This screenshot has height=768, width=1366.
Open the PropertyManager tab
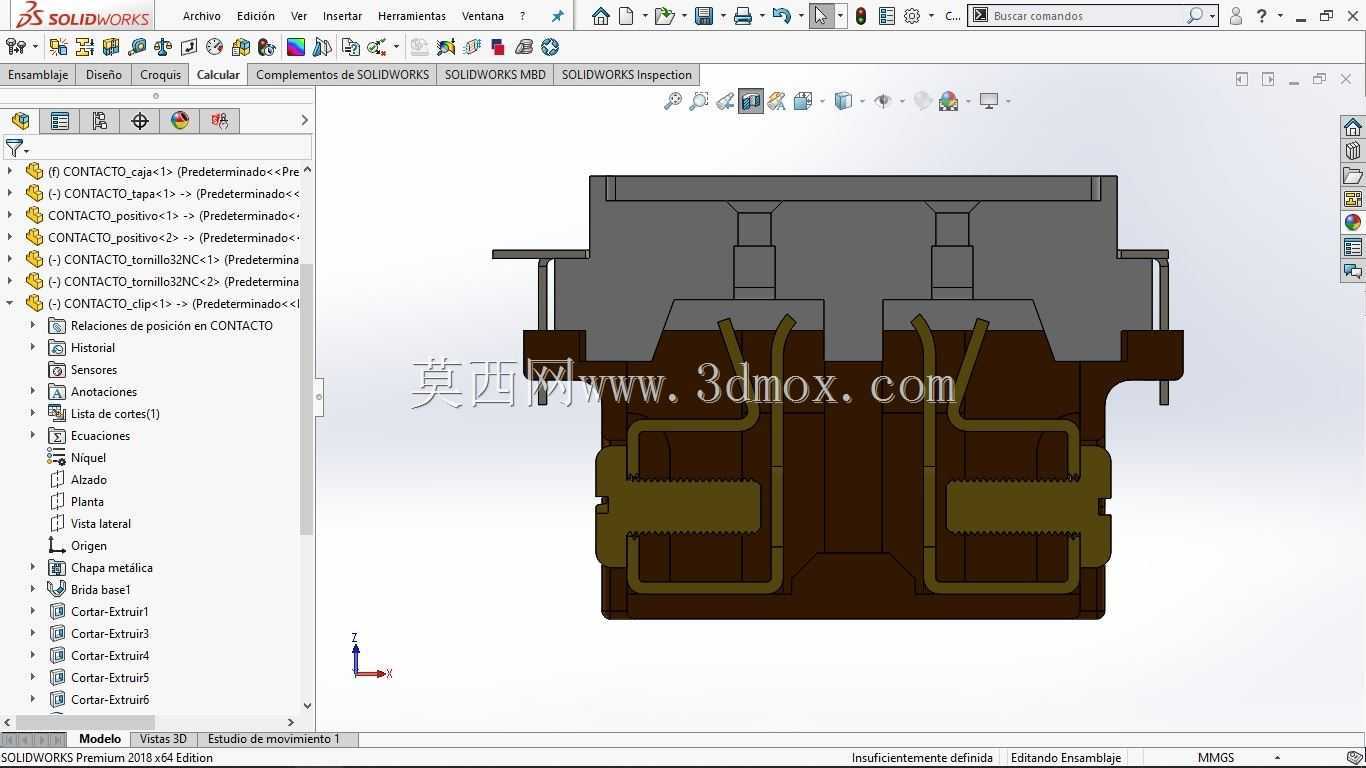click(x=60, y=121)
